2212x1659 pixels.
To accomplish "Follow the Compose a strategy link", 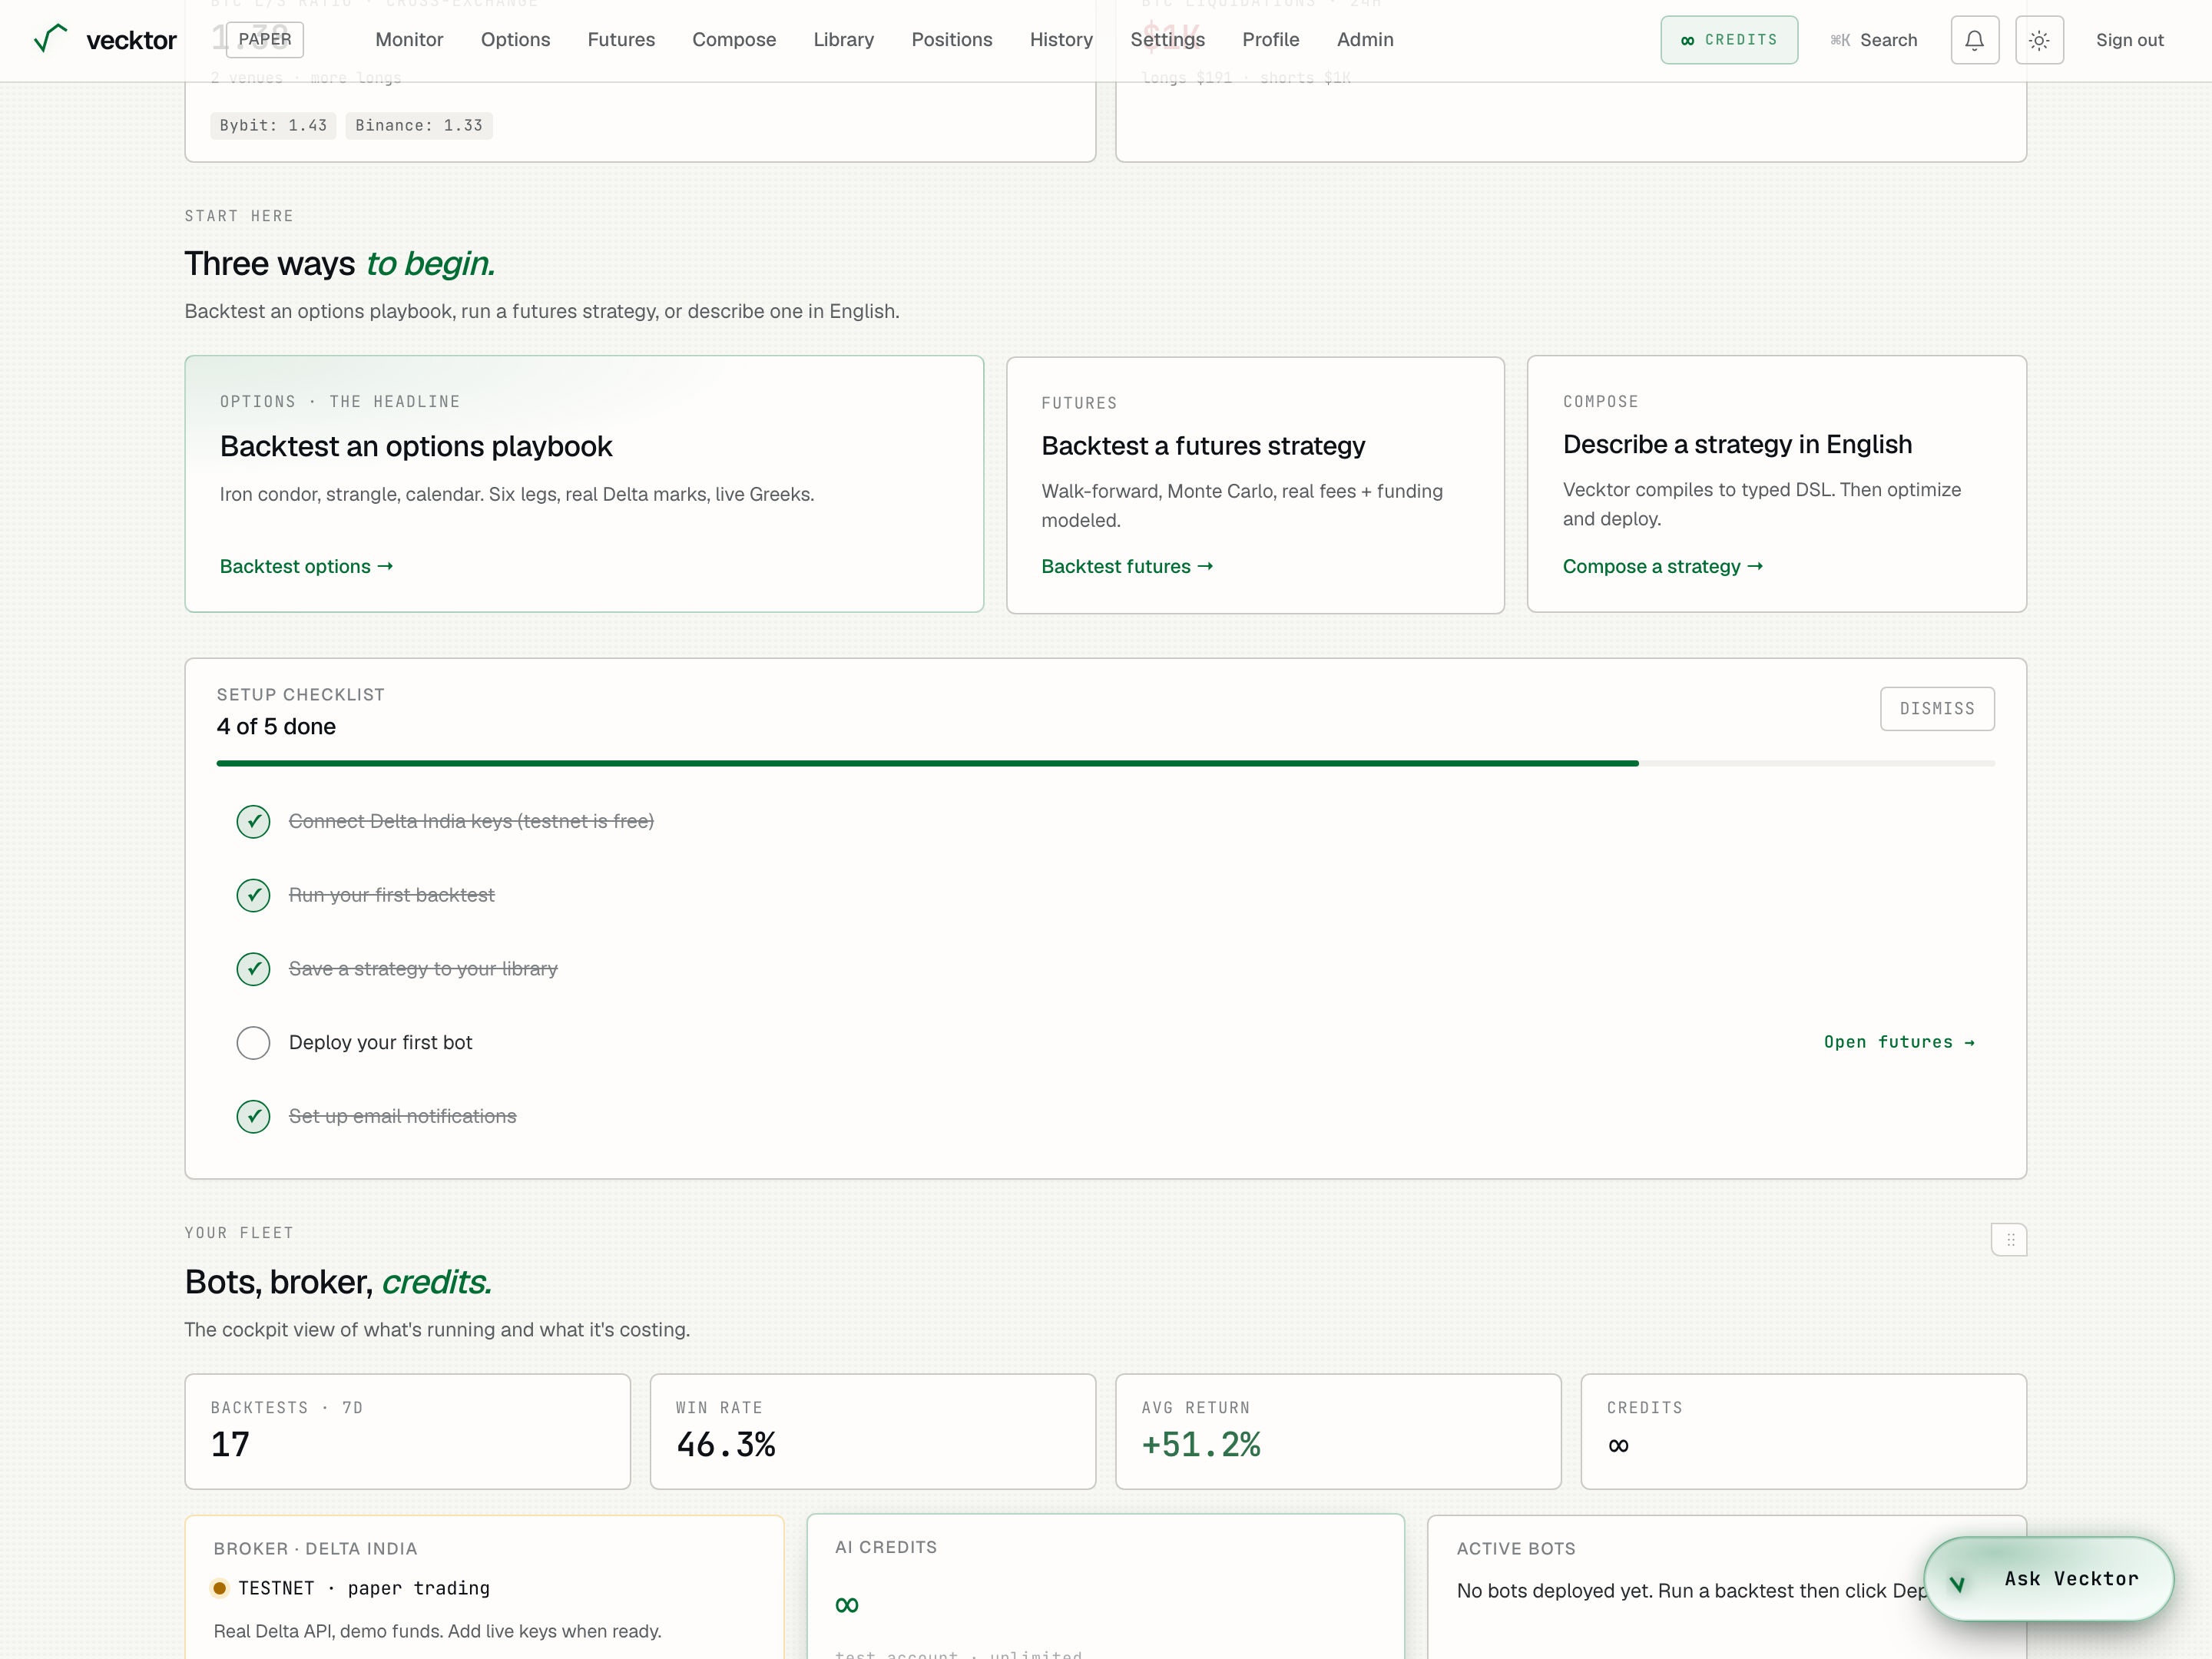I will pyautogui.click(x=1662, y=566).
